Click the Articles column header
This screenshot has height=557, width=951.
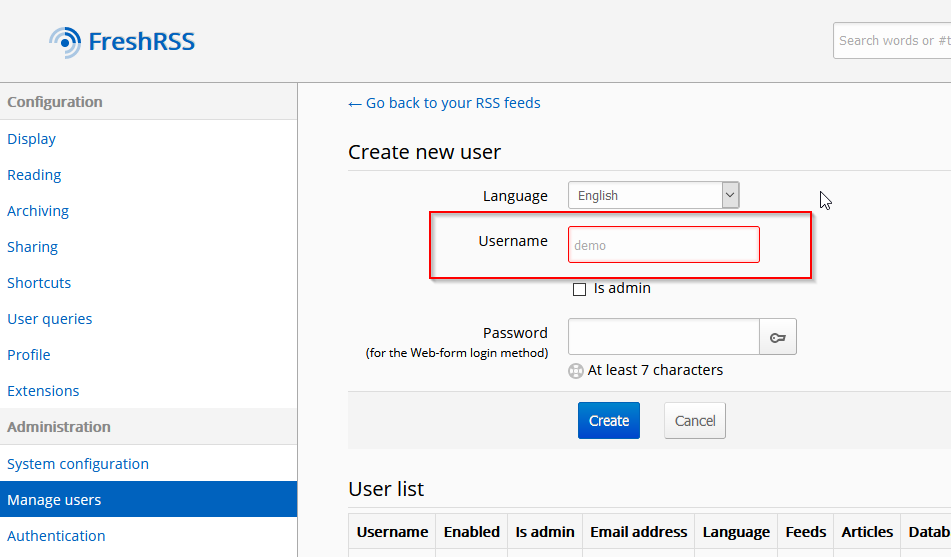click(867, 532)
